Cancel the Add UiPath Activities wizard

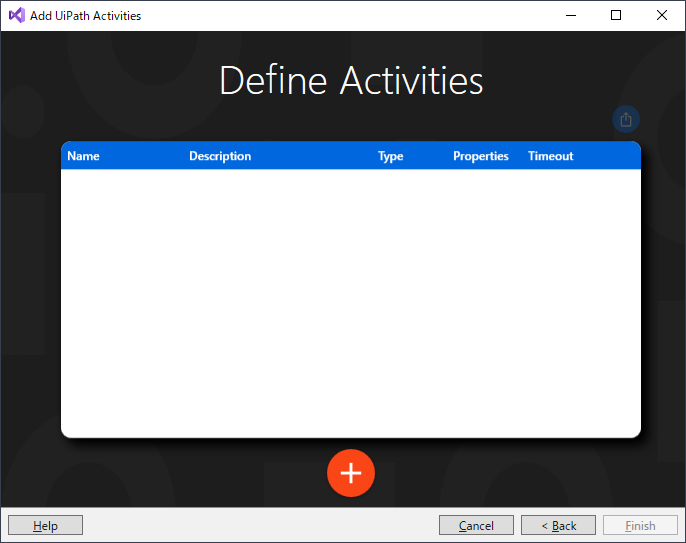point(476,525)
